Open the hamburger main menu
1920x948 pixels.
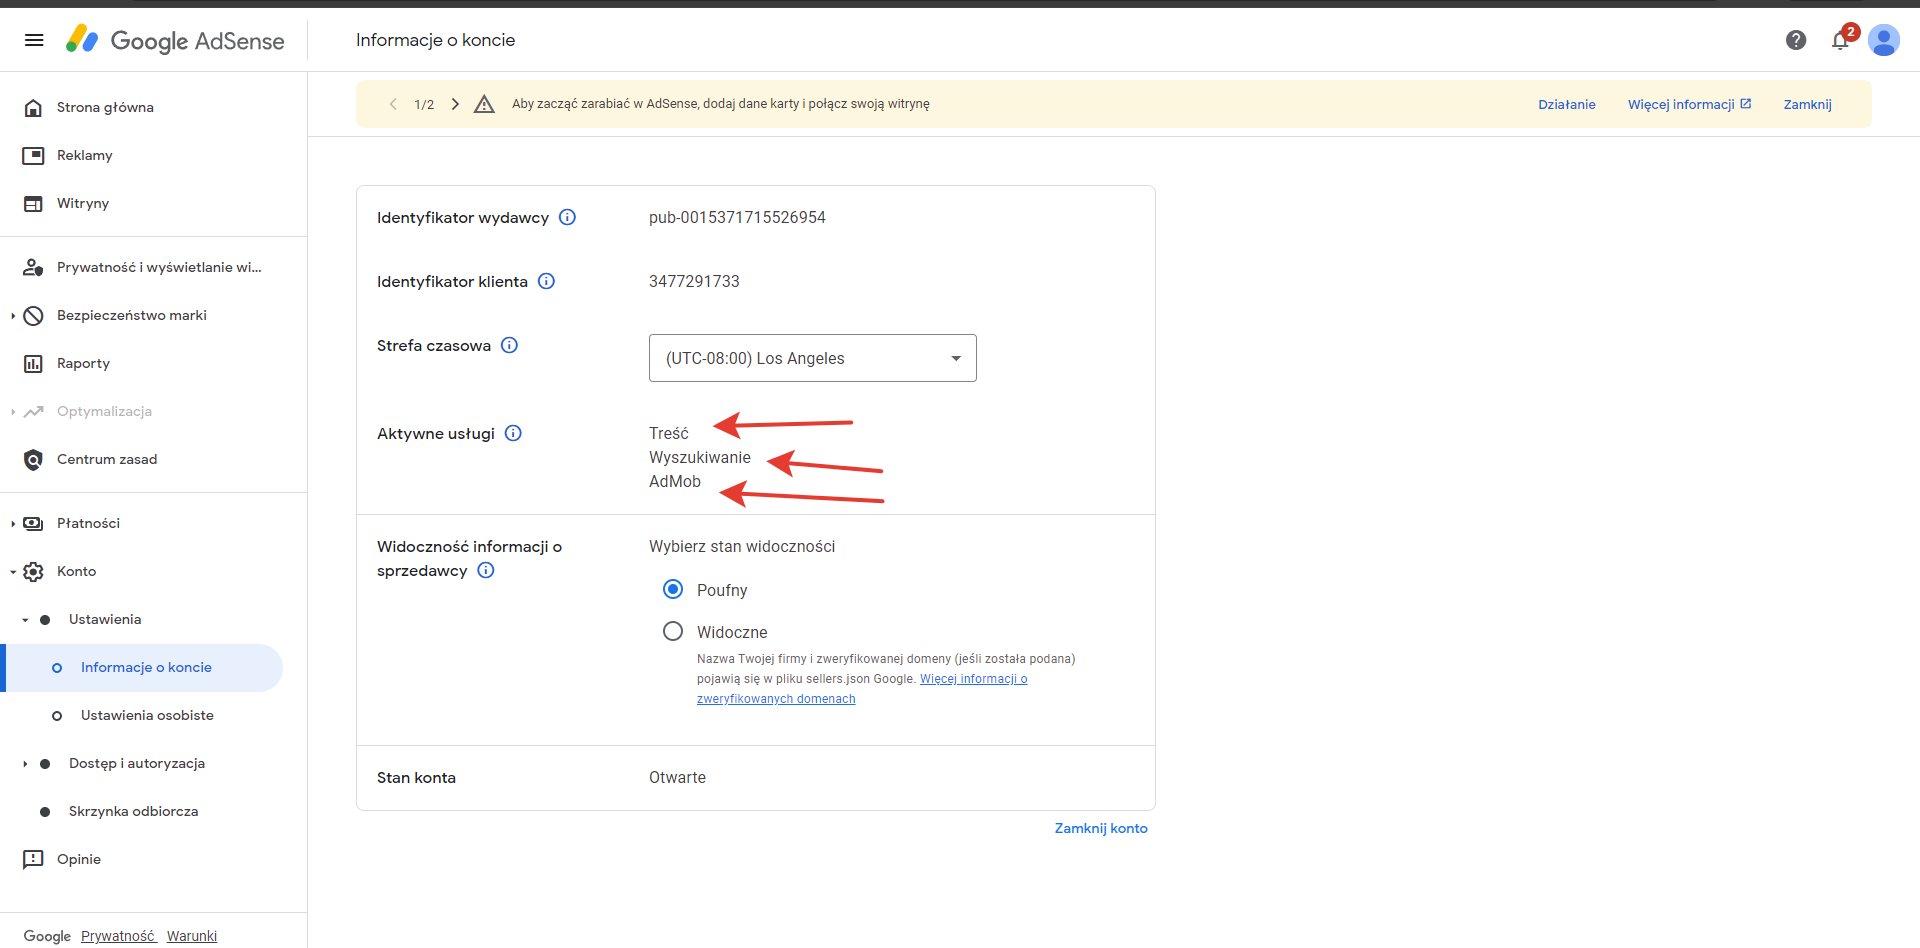click(34, 40)
